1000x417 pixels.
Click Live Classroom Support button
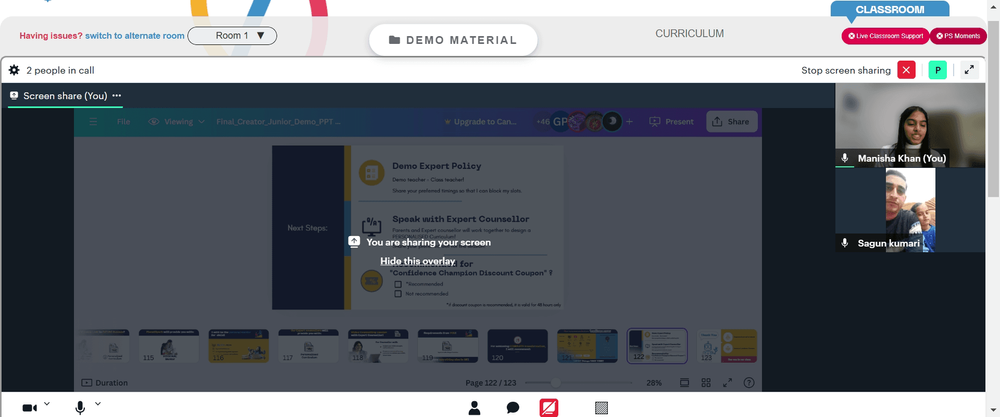pos(885,36)
